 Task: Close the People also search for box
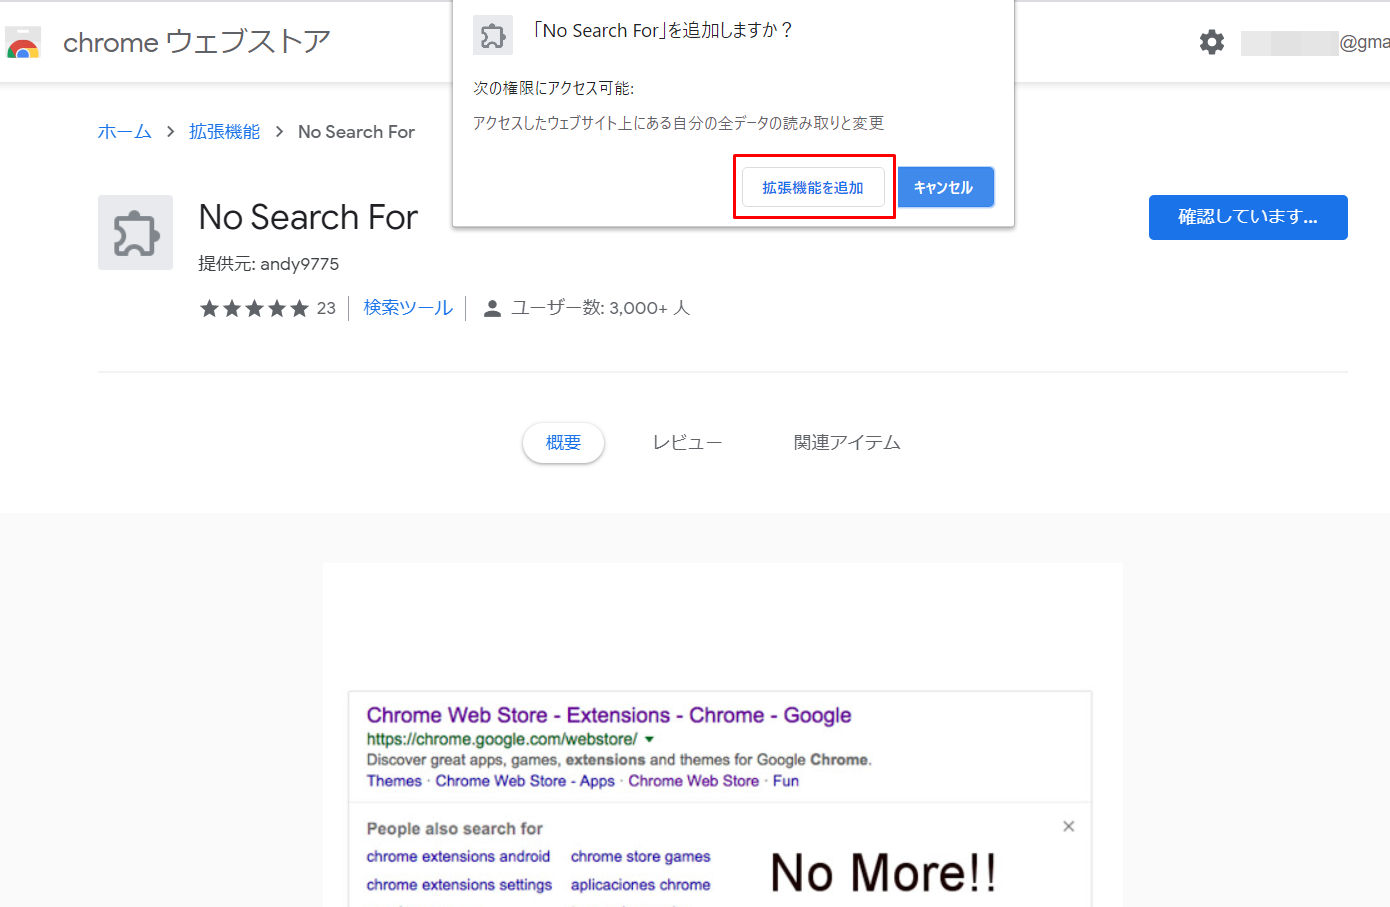point(1069,826)
